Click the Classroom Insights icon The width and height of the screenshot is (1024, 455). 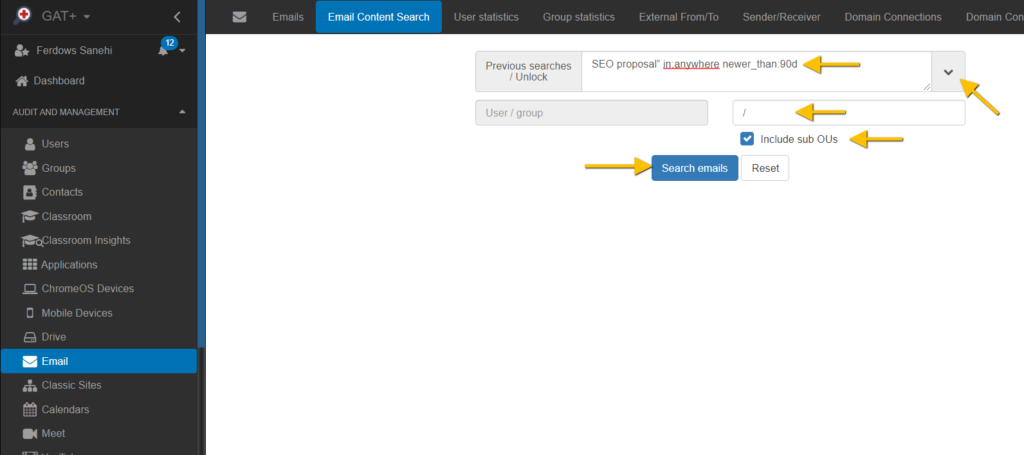tap(31, 241)
